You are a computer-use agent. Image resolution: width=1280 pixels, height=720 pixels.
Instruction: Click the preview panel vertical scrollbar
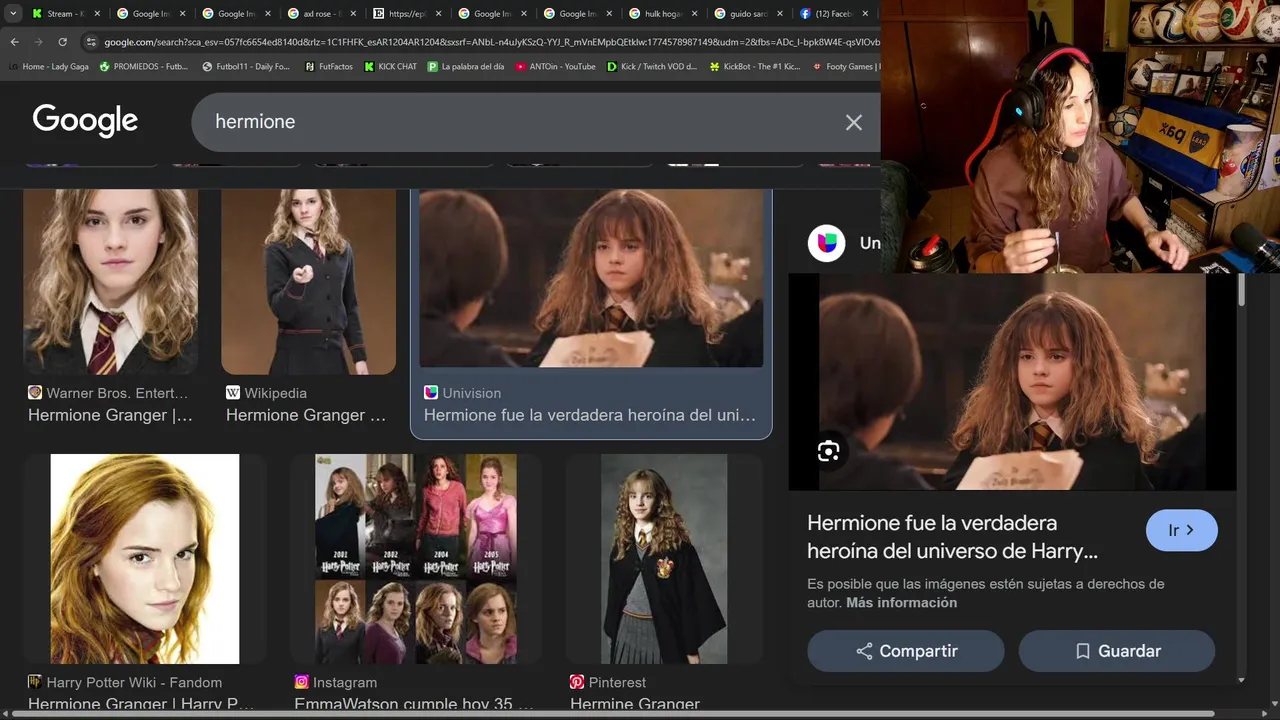1241,290
